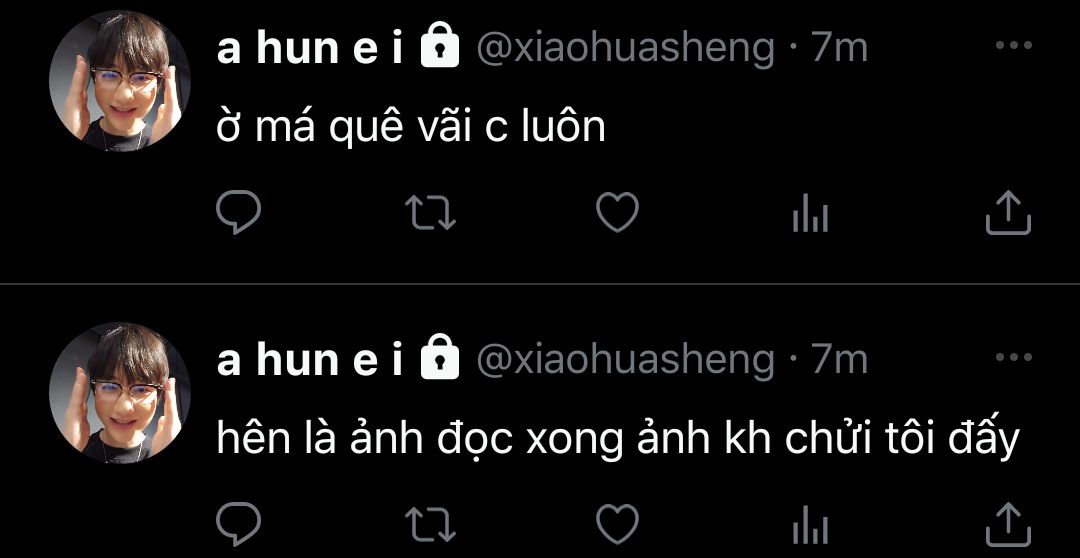Viewport: 1080px width, 558px height.
Task: Like the "ờ má quê vãi c luôn" tweet
Action: tap(617, 212)
